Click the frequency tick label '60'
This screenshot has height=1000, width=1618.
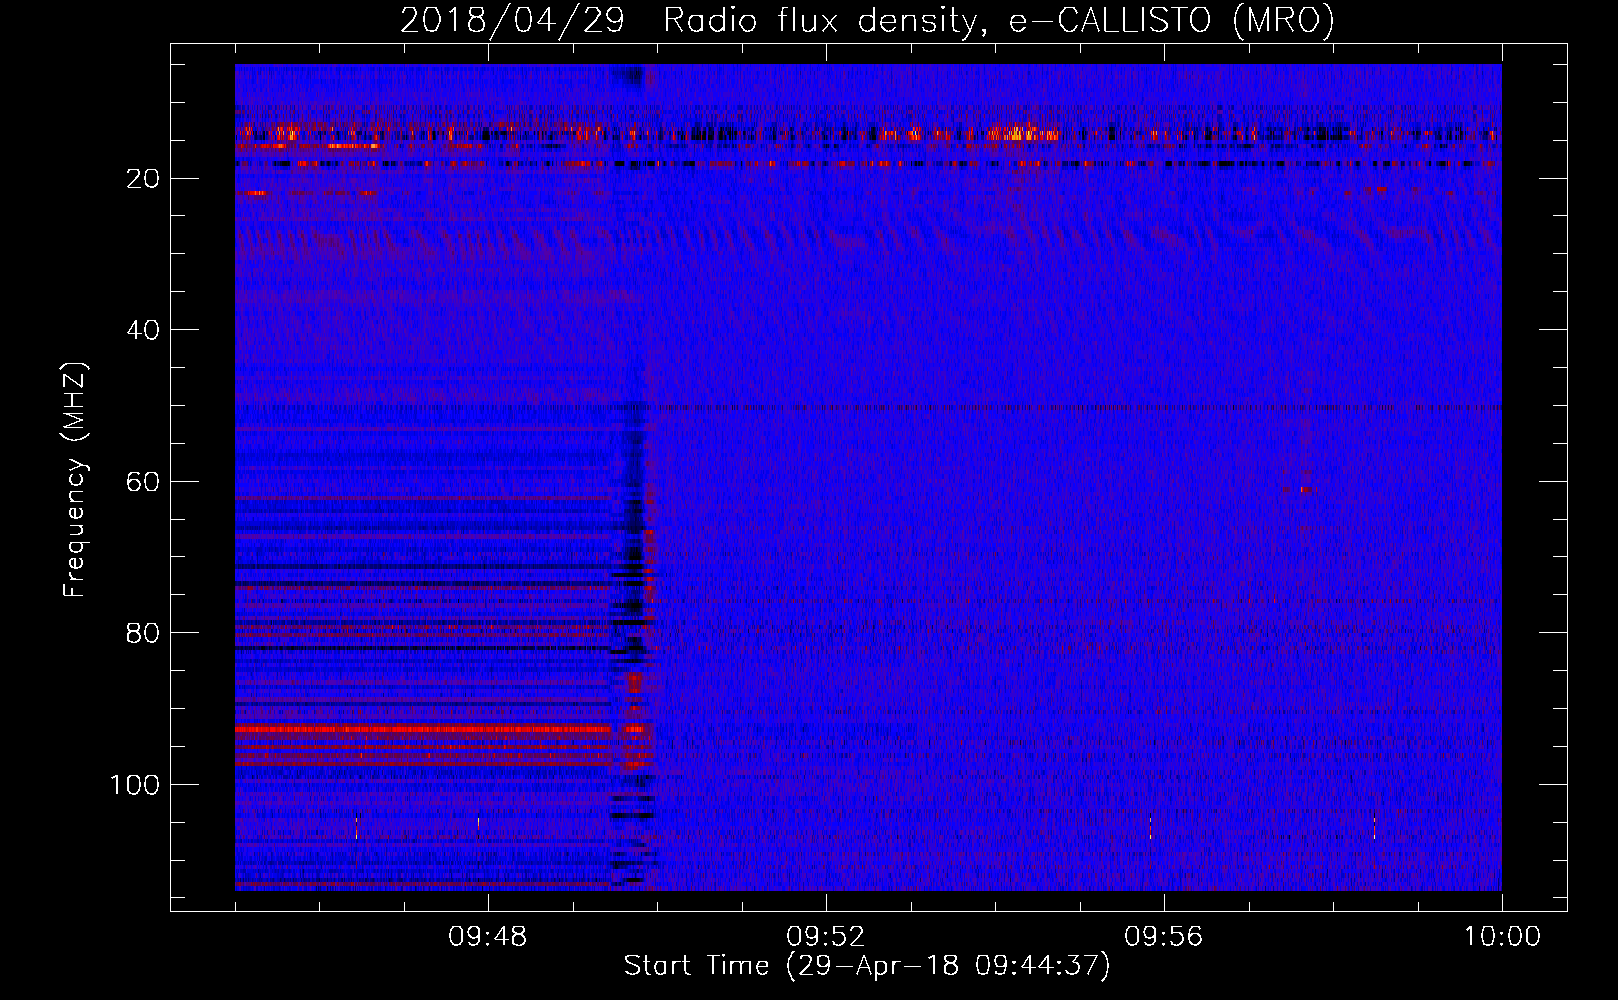[143, 482]
